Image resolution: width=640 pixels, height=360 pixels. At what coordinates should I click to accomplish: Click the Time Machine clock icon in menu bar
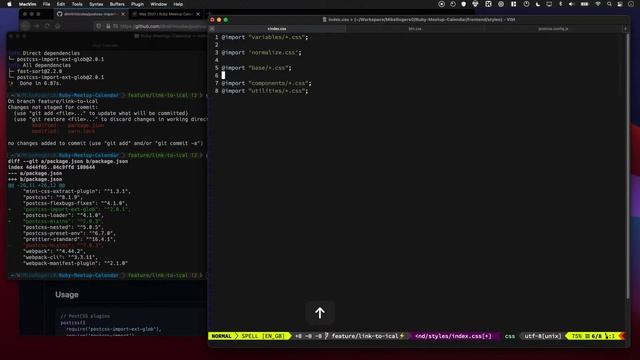coord(453,4)
